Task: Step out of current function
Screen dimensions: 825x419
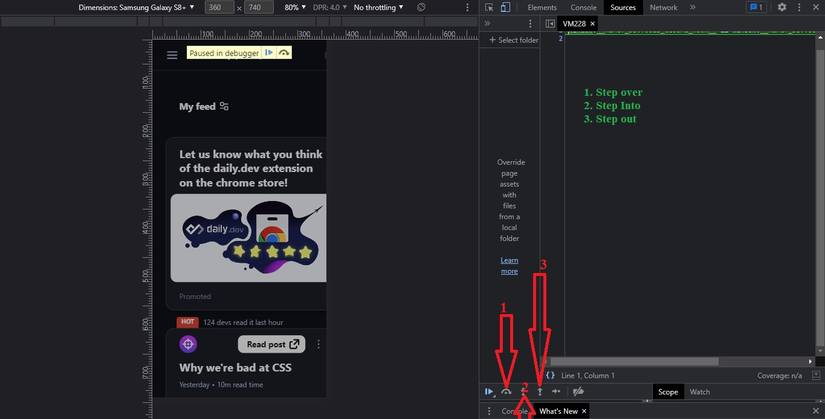Action: 540,392
